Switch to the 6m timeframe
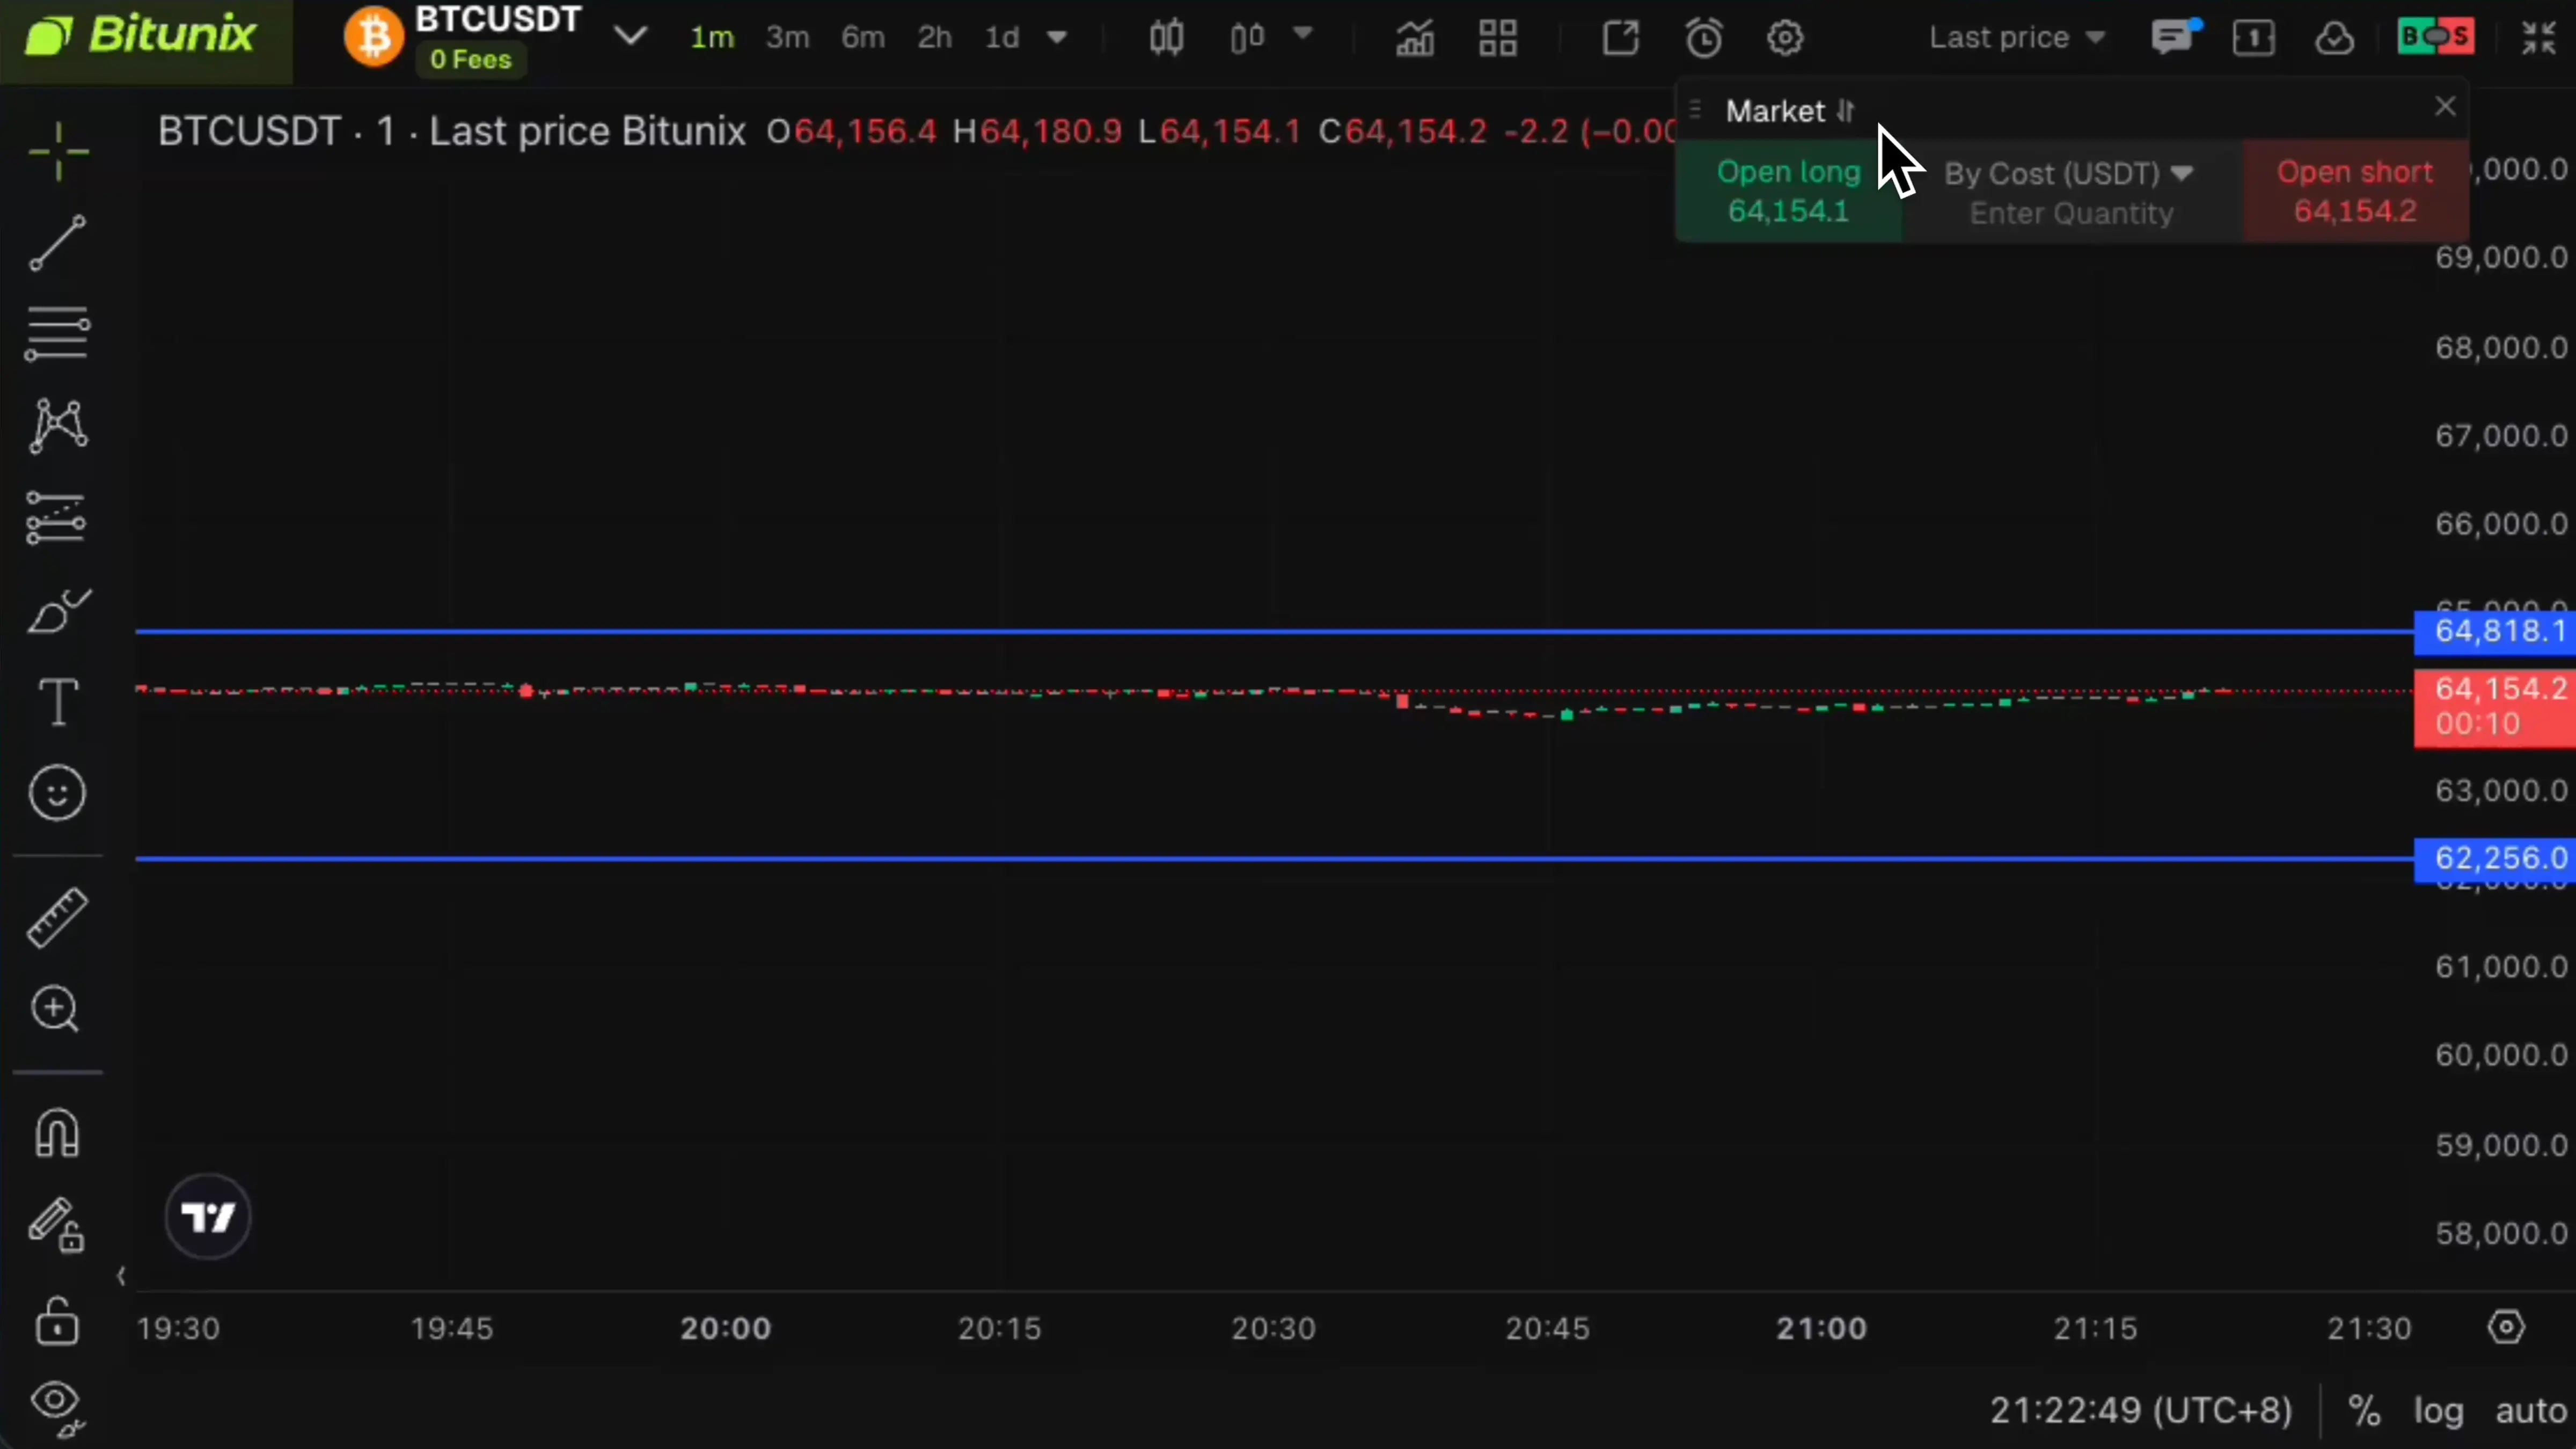The image size is (2576, 1449). (863, 38)
